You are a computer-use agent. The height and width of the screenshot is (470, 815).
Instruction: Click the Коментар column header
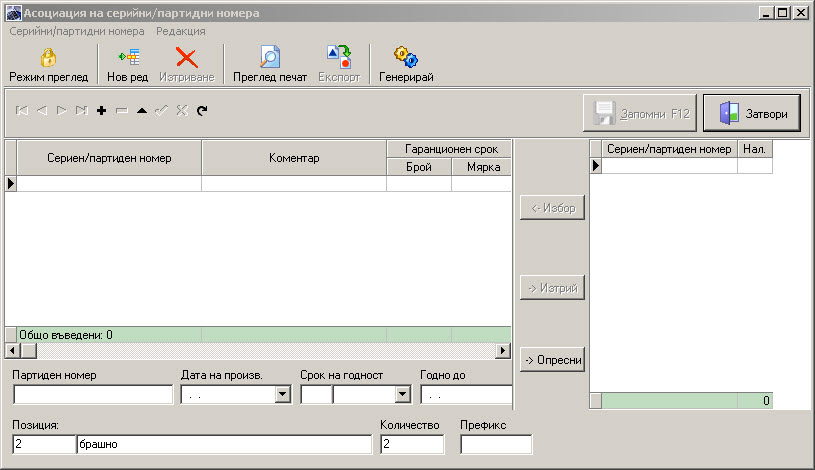[294, 158]
